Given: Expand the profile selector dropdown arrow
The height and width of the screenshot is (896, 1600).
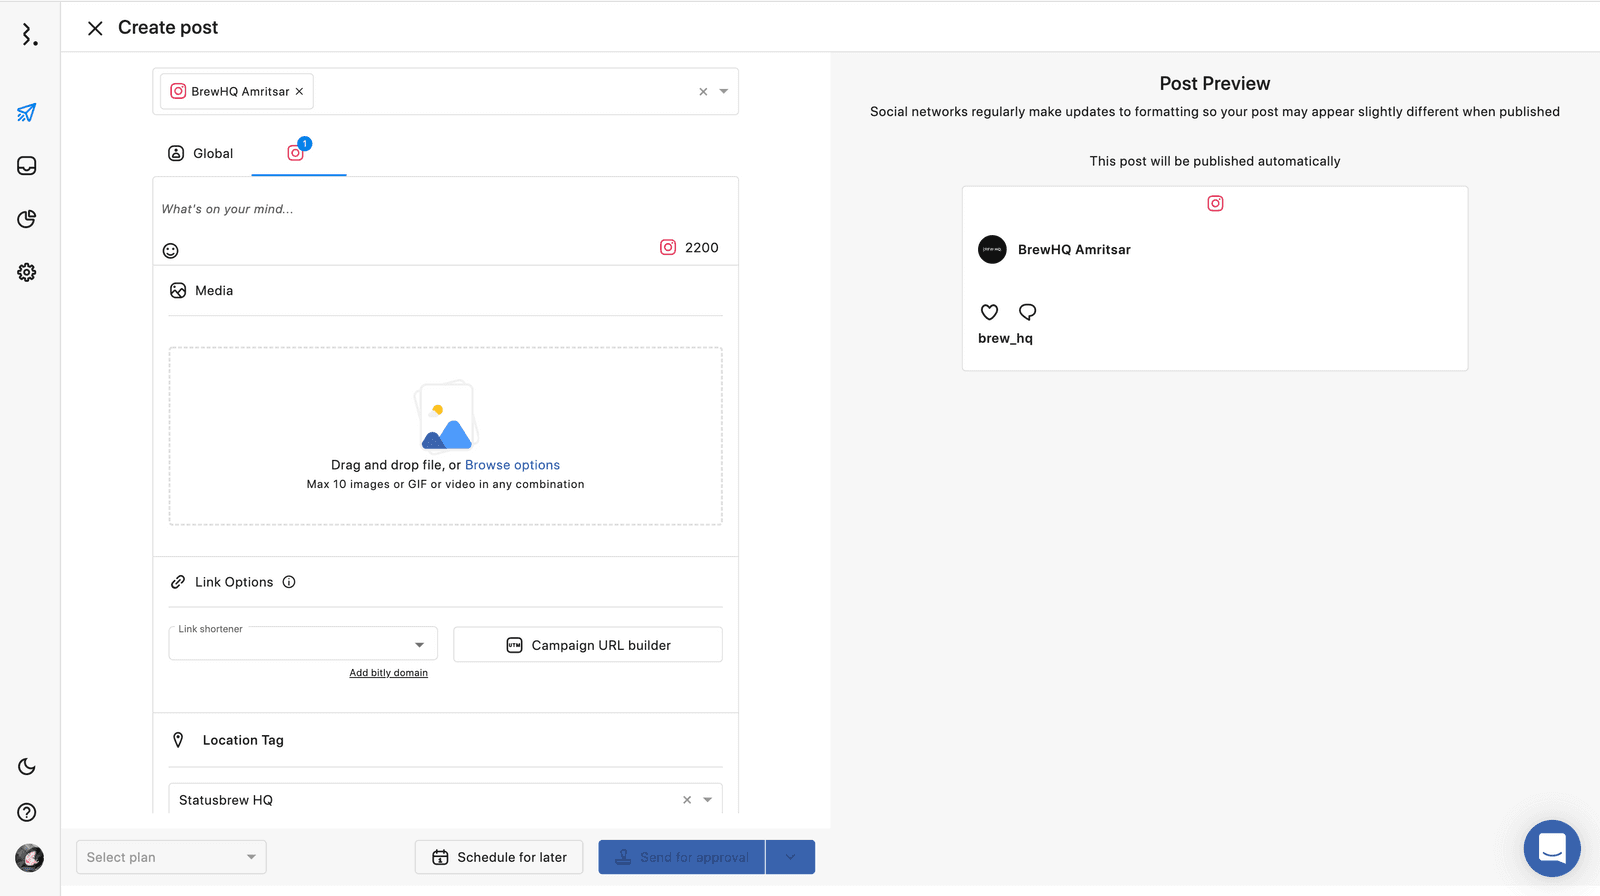Looking at the screenshot, I should click(x=724, y=92).
